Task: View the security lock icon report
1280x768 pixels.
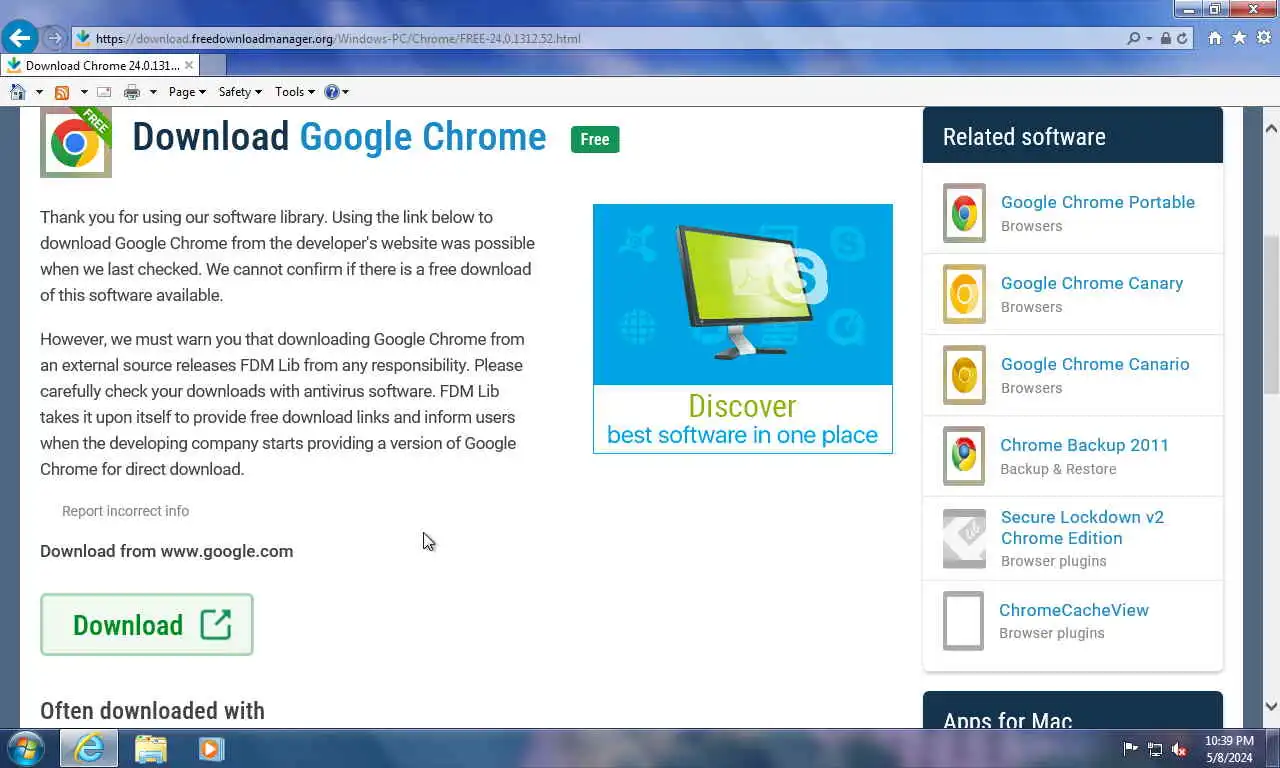Action: point(1164,38)
